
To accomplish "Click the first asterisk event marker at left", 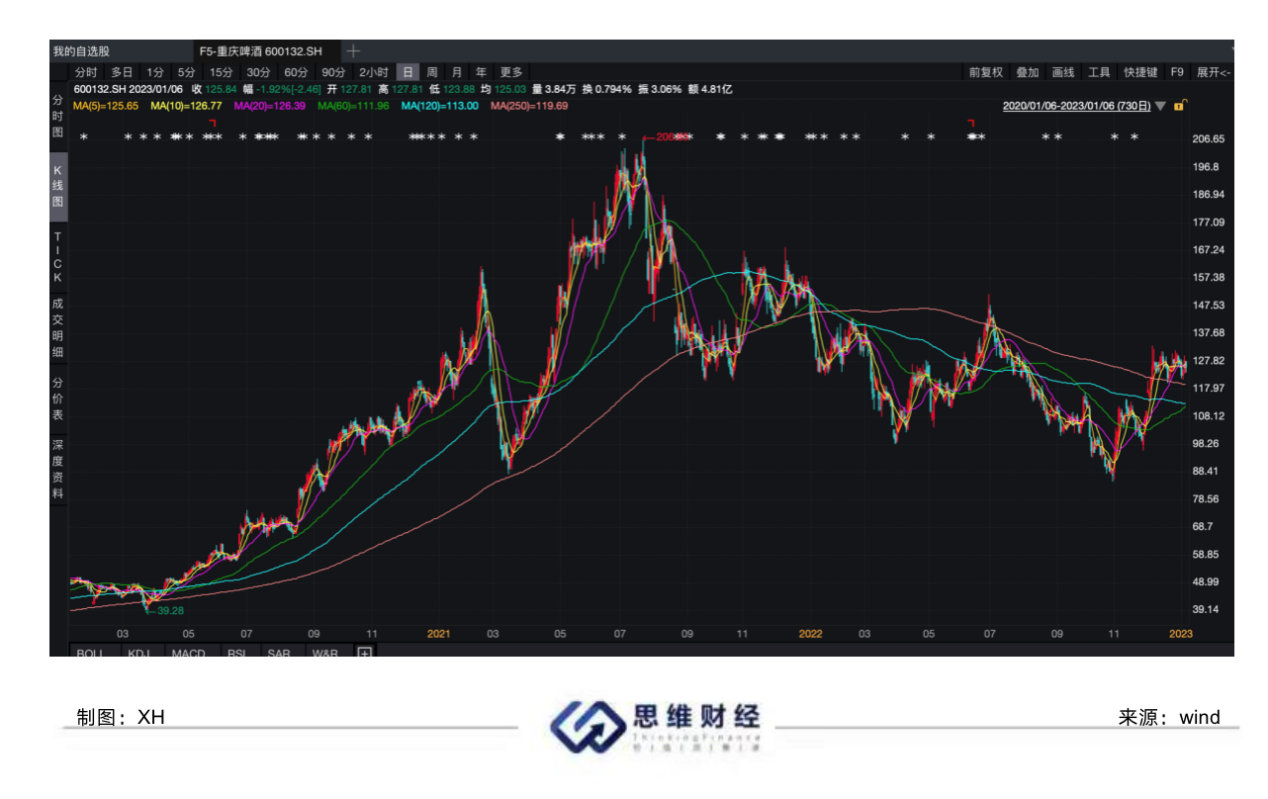I will tap(84, 138).
